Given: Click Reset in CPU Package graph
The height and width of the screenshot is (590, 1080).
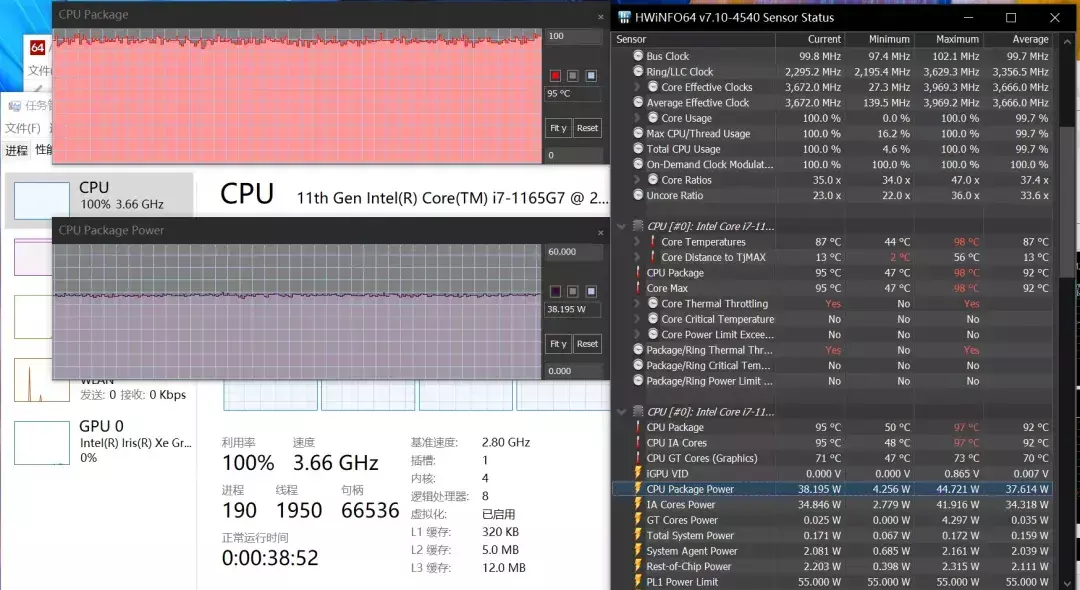Looking at the screenshot, I should (588, 128).
